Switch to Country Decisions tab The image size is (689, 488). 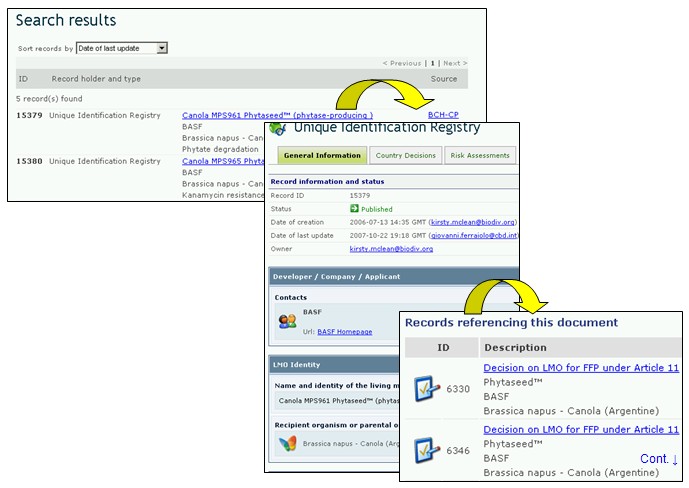(x=406, y=155)
